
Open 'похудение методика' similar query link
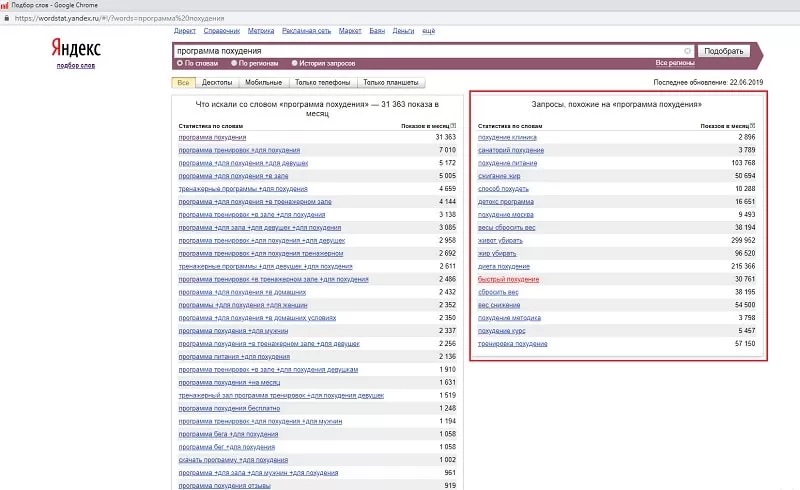(x=509, y=318)
